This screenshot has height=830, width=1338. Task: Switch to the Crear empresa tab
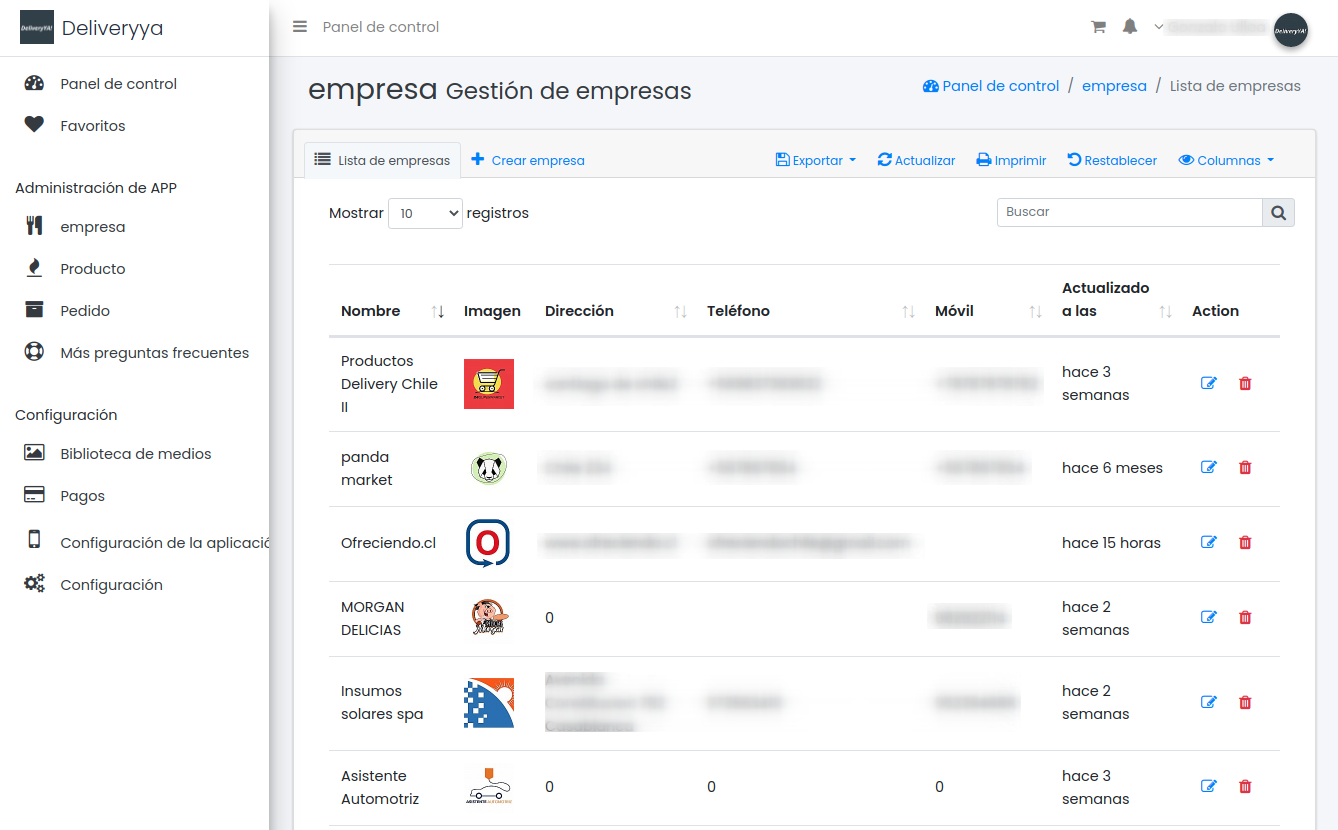click(x=528, y=160)
